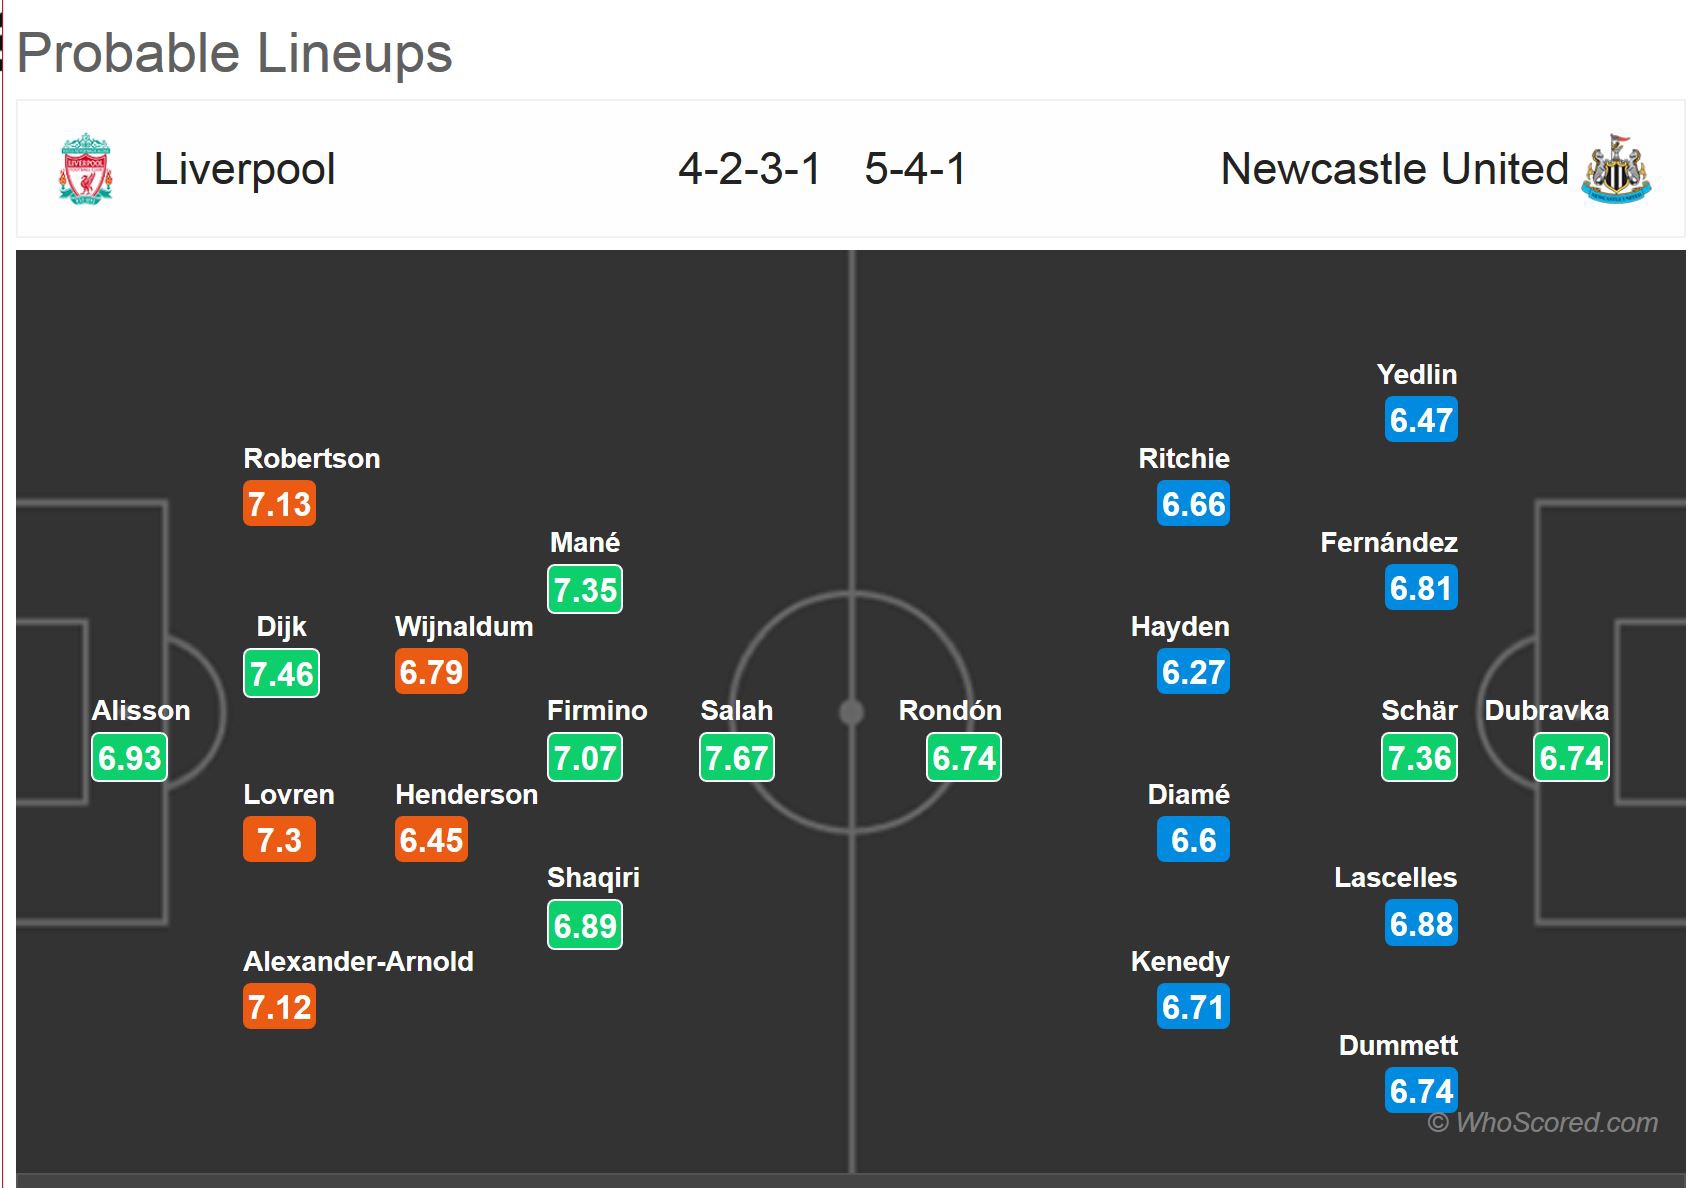Click Rondón's 6.74 rating badge
Screen dimensions: 1690x1188
(964, 758)
